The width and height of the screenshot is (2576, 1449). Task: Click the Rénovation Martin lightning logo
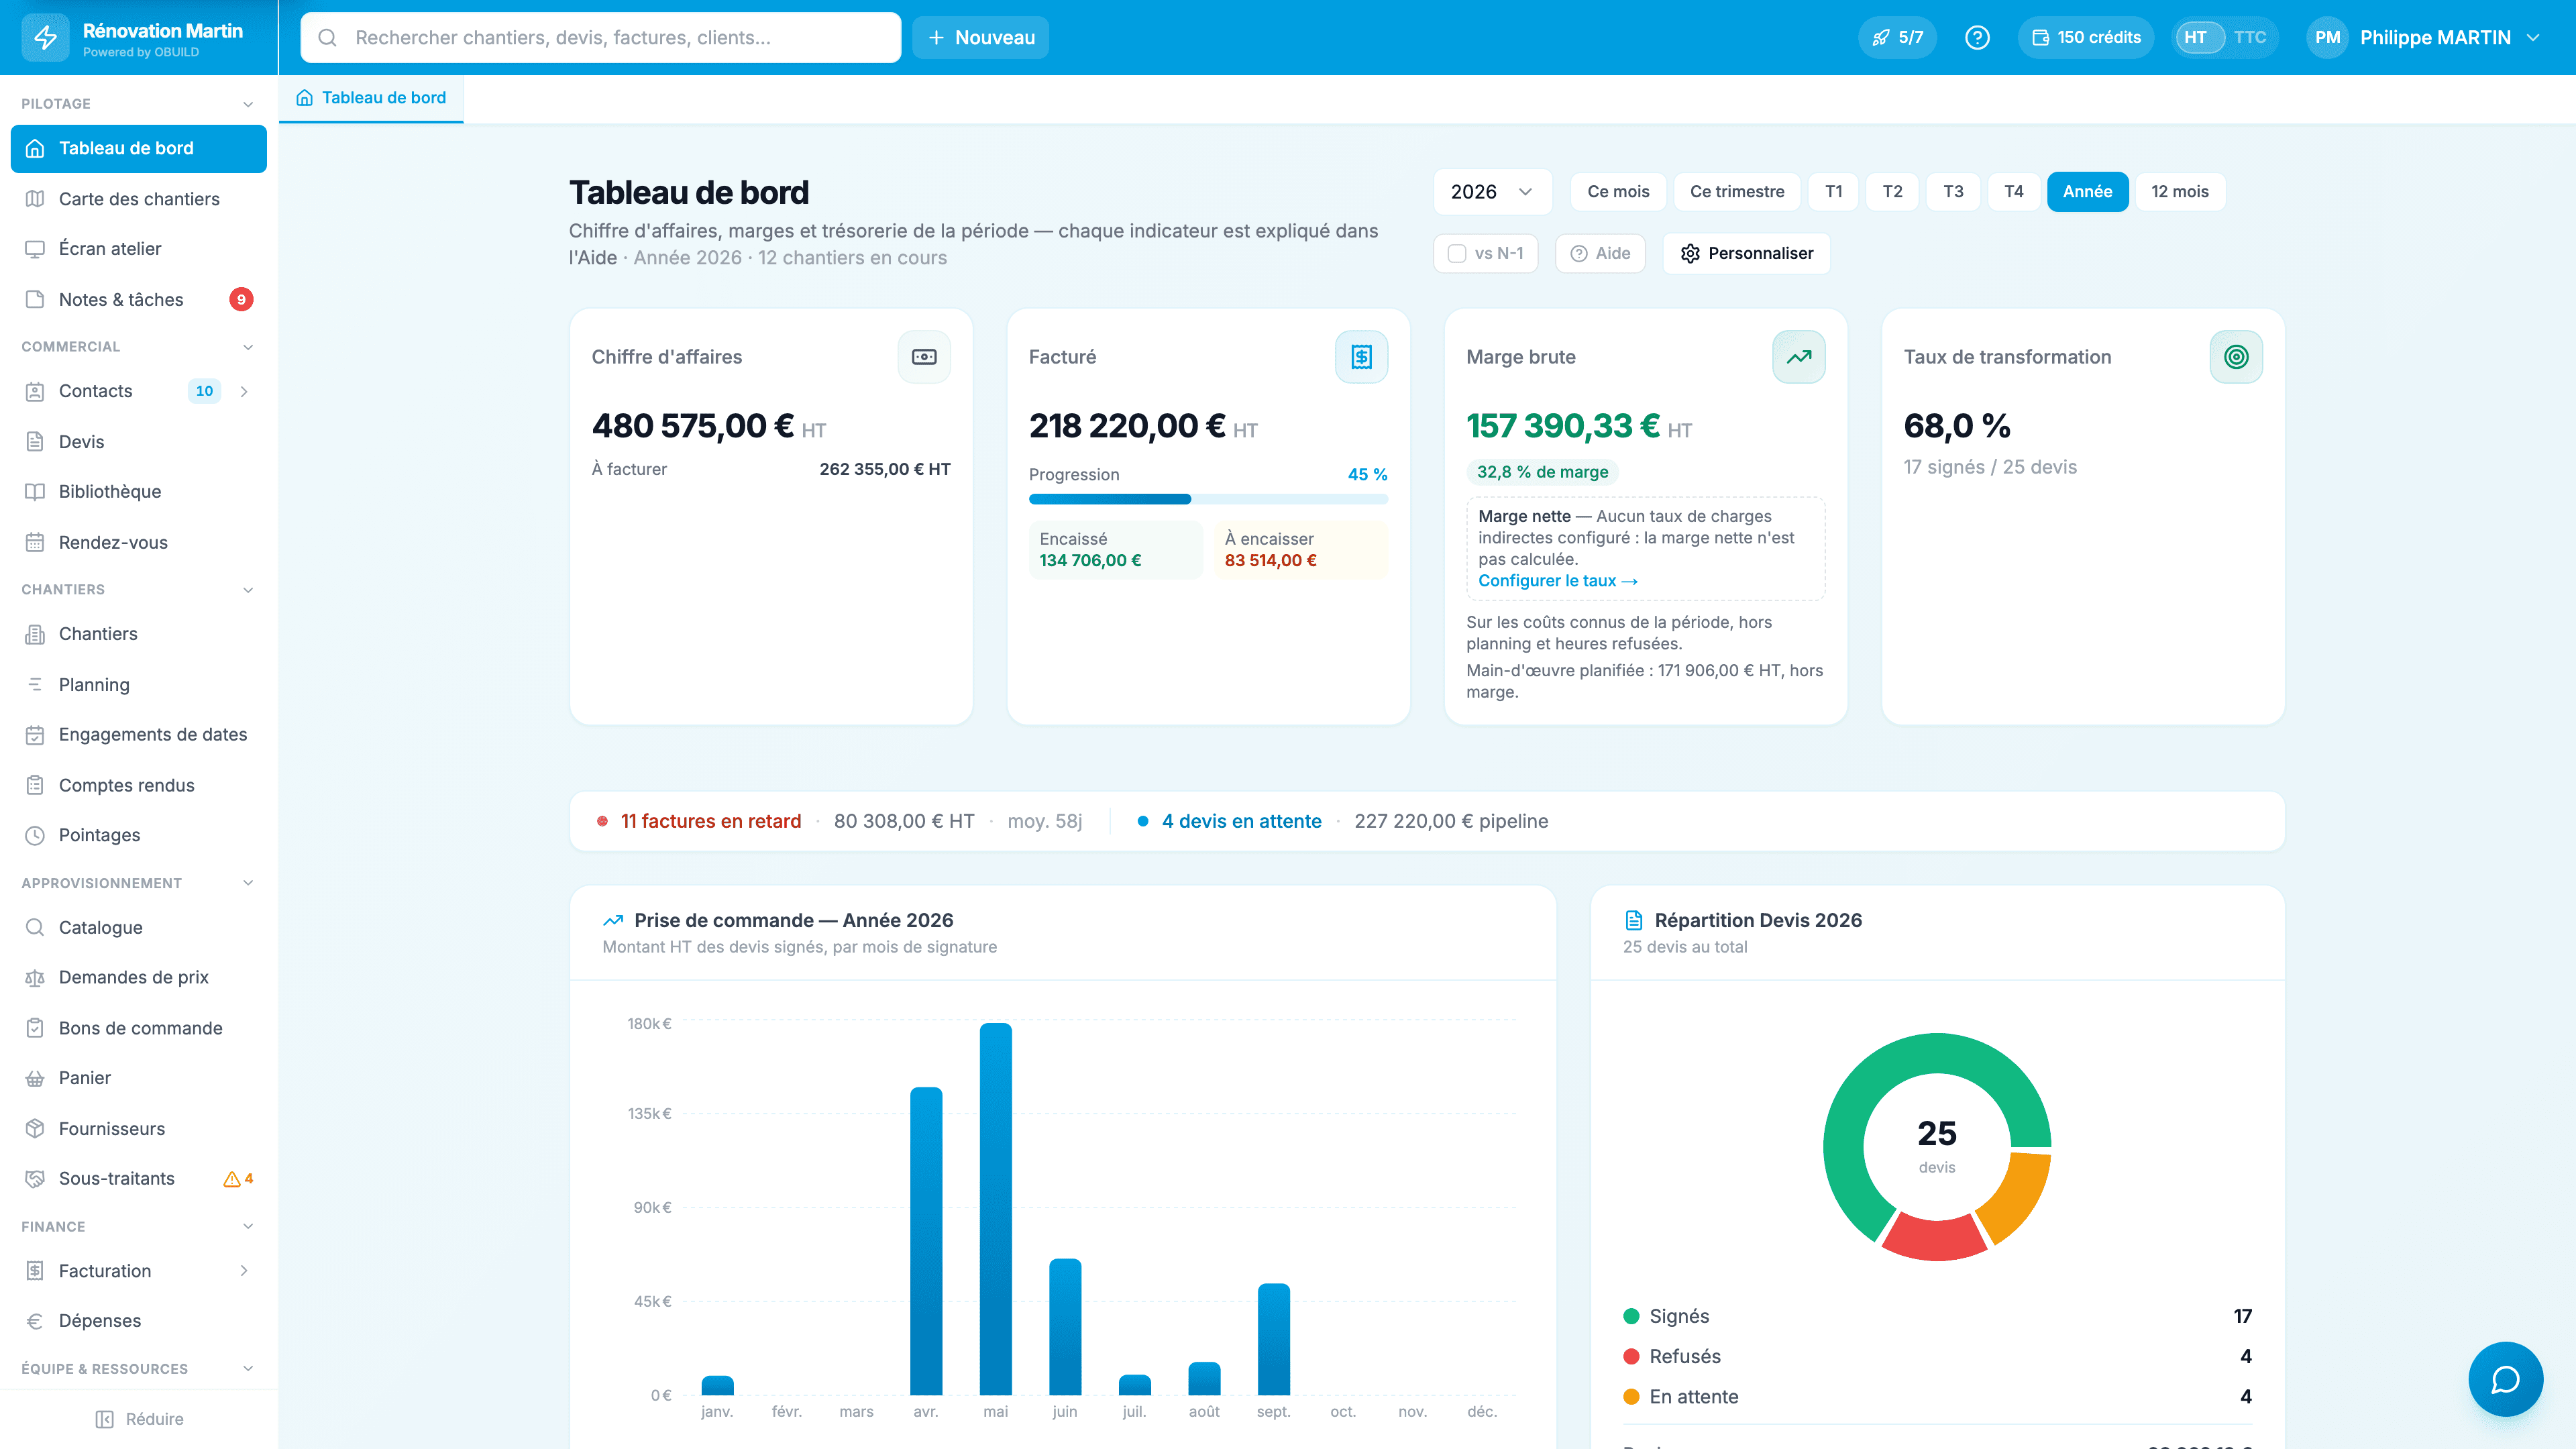46,38
